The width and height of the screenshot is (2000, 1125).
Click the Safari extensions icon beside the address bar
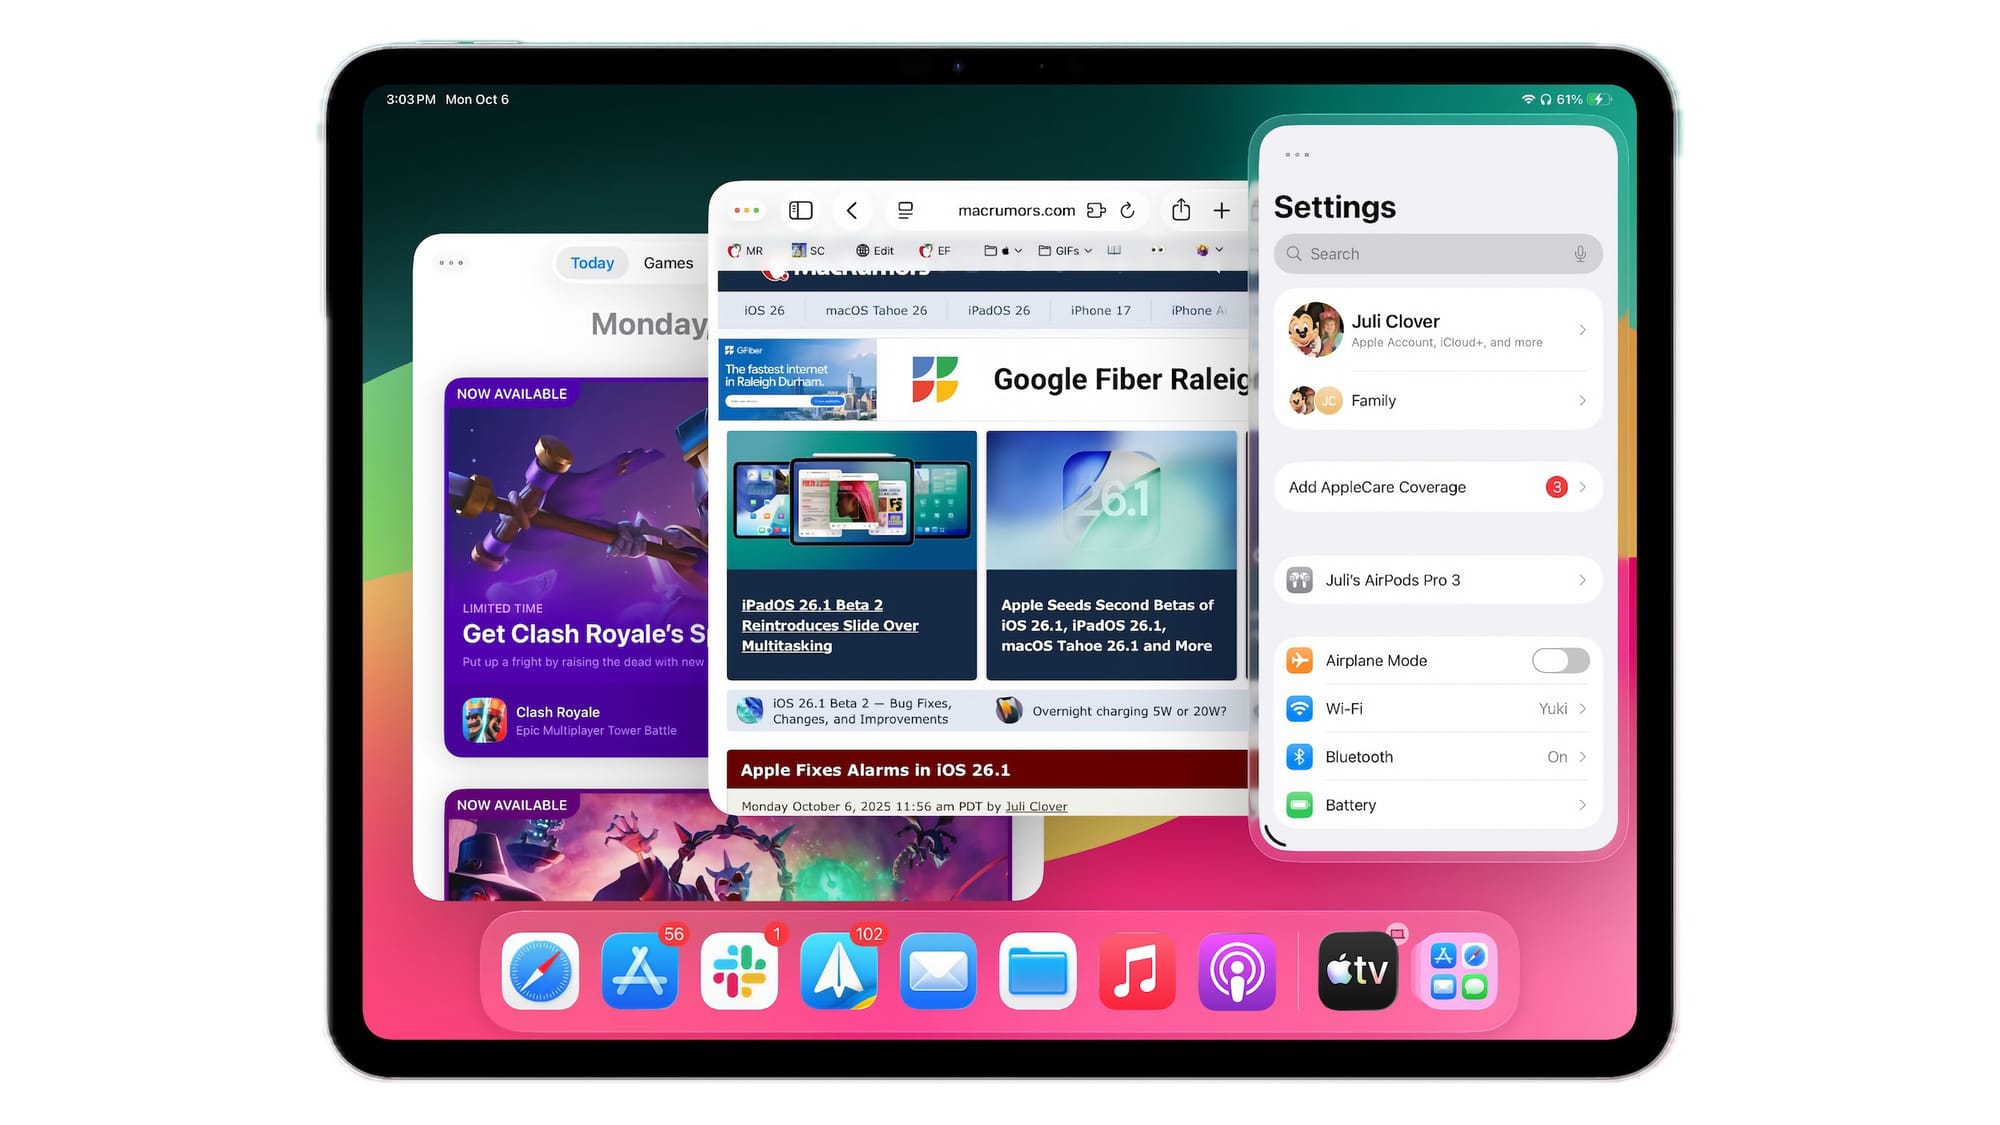pyautogui.click(x=1097, y=210)
